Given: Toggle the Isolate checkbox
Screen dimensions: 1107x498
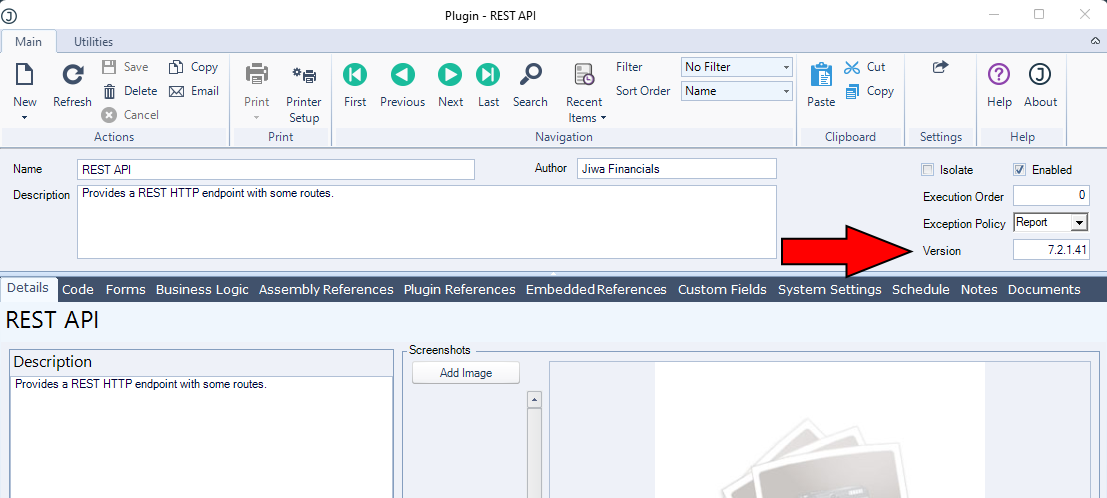Looking at the screenshot, I should pos(927,170).
